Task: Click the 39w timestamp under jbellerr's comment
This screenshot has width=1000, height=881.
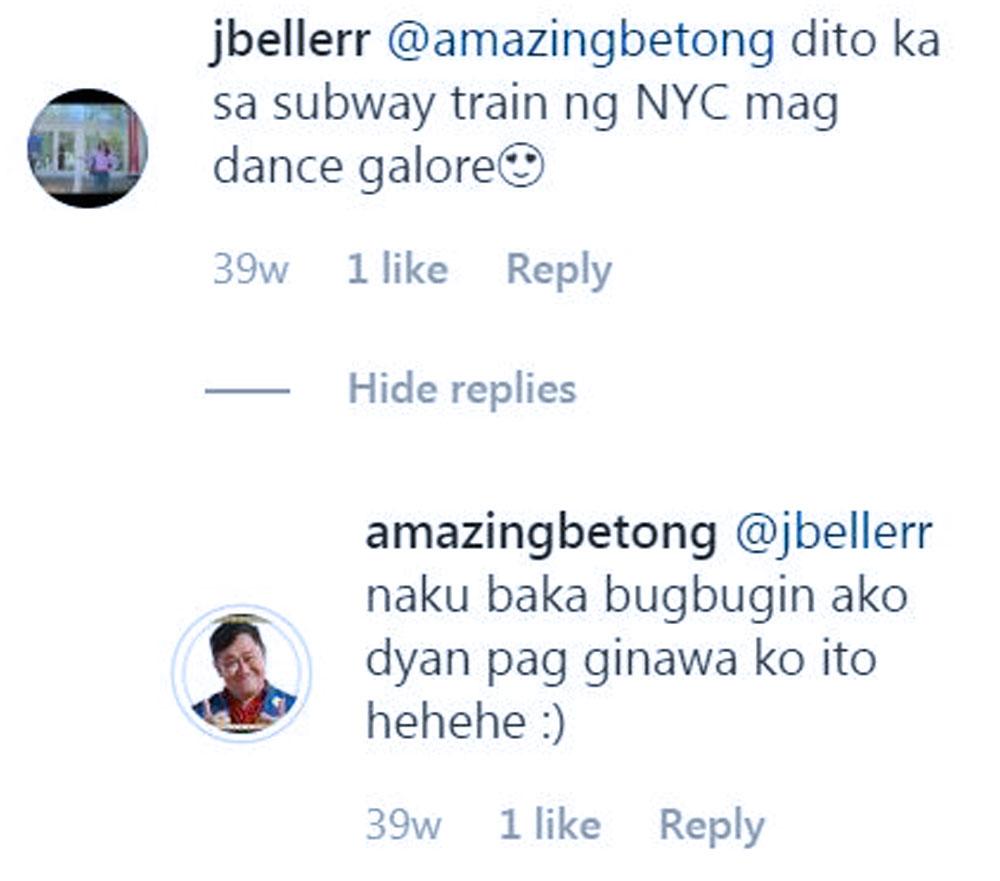Action: pyautogui.click(x=250, y=270)
